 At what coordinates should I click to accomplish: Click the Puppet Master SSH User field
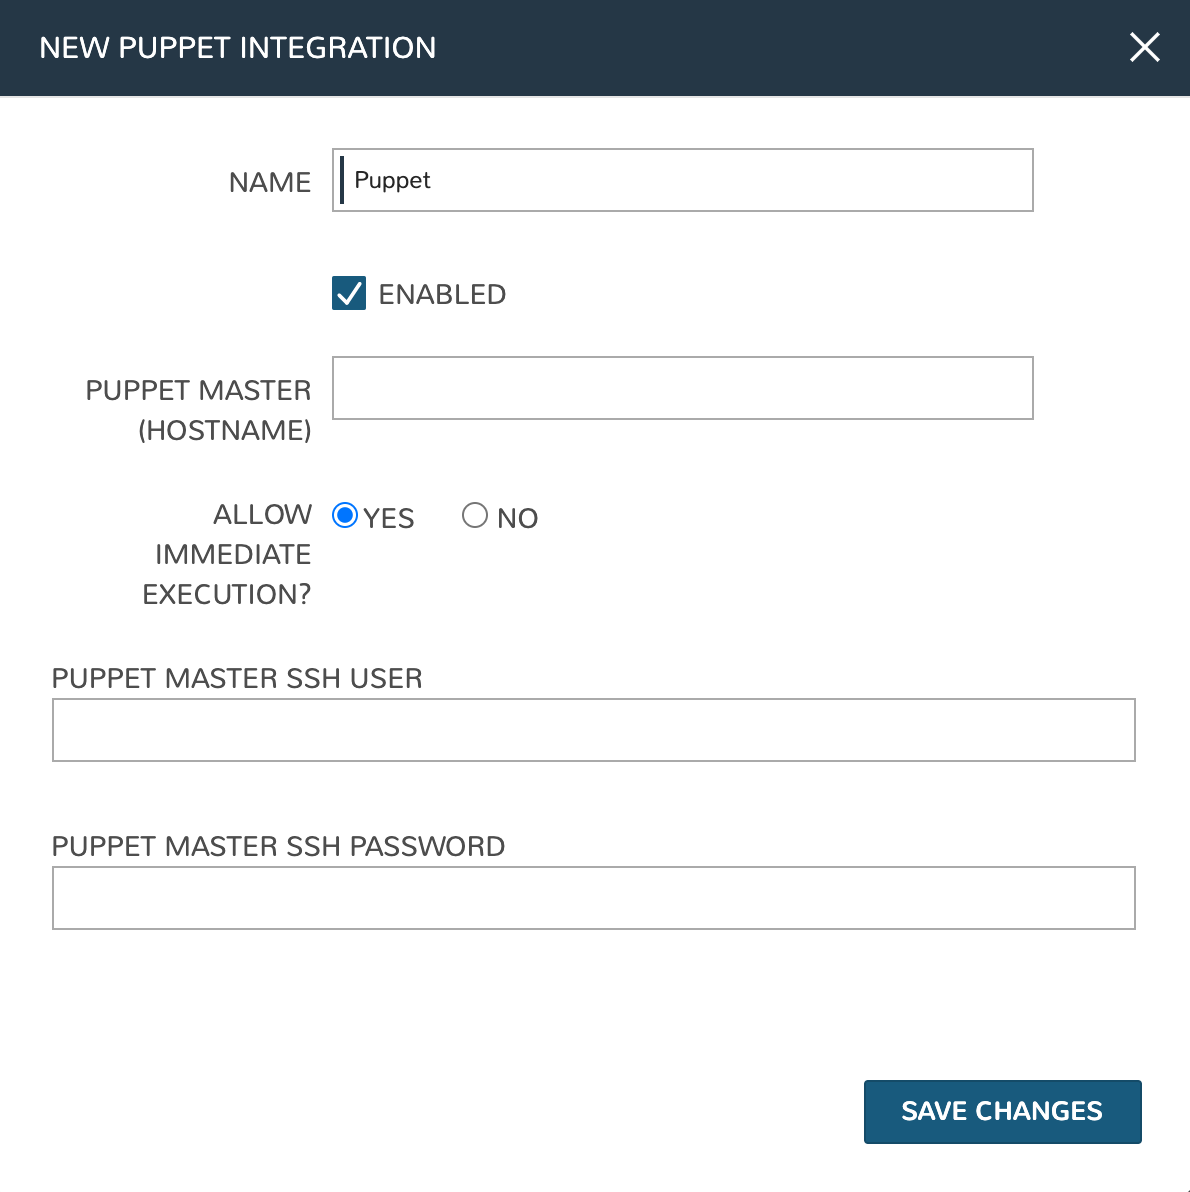click(x=593, y=730)
